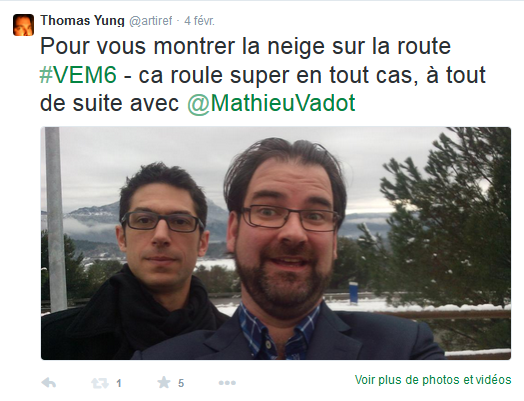Screen dimensions: 524x401
Task: Retweet this tweet using the retweet icon
Action: pyautogui.click(x=100, y=383)
